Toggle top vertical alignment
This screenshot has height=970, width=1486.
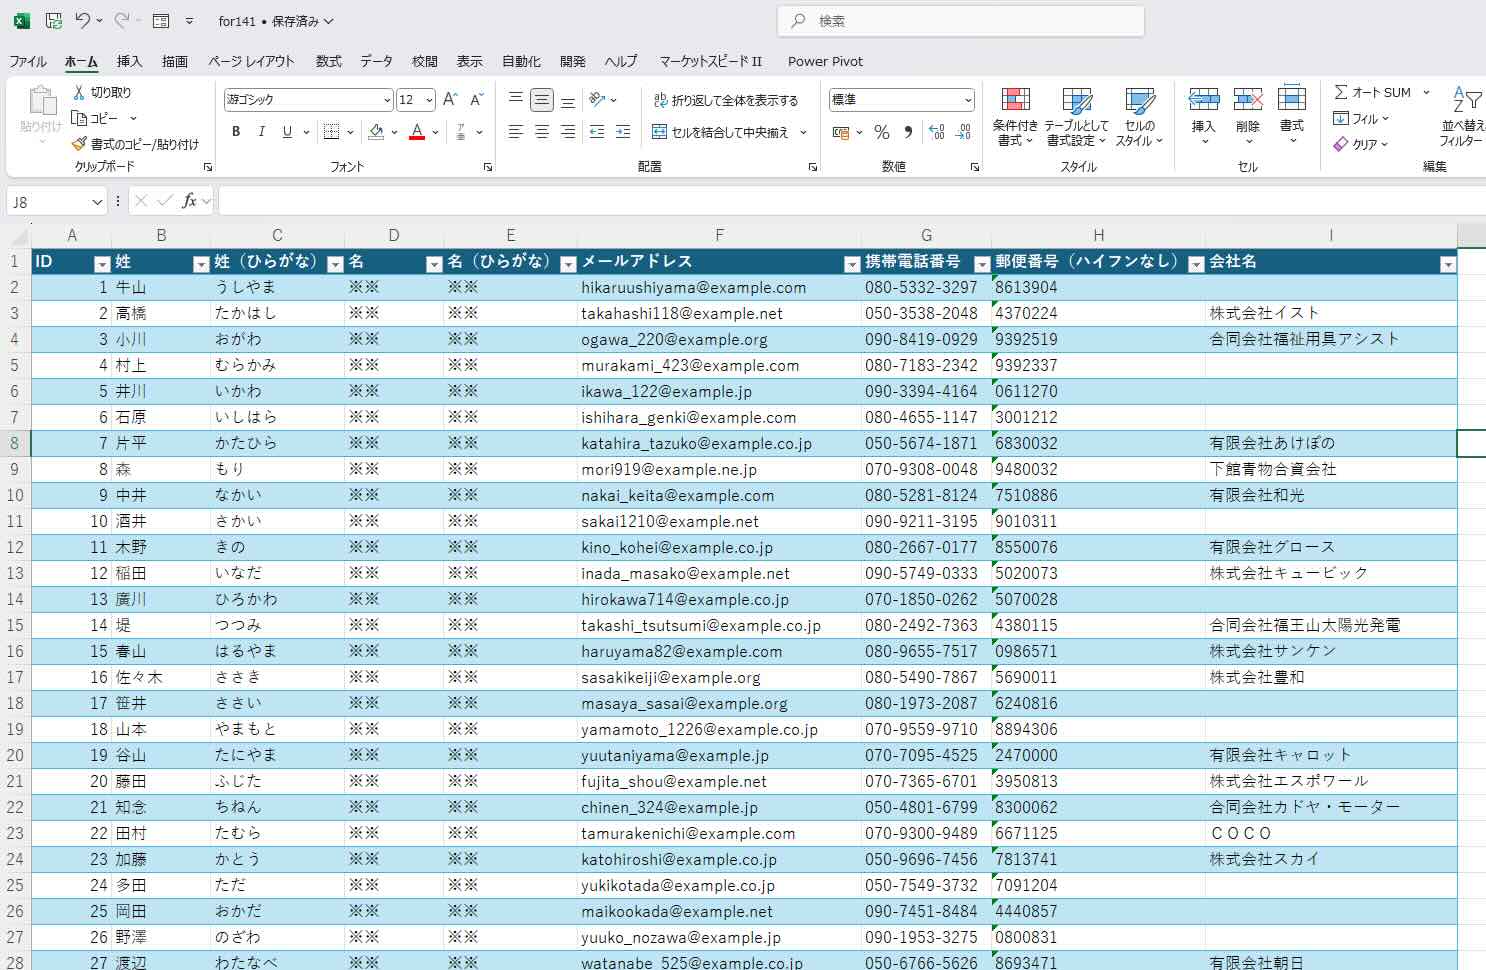click(516, 99)
